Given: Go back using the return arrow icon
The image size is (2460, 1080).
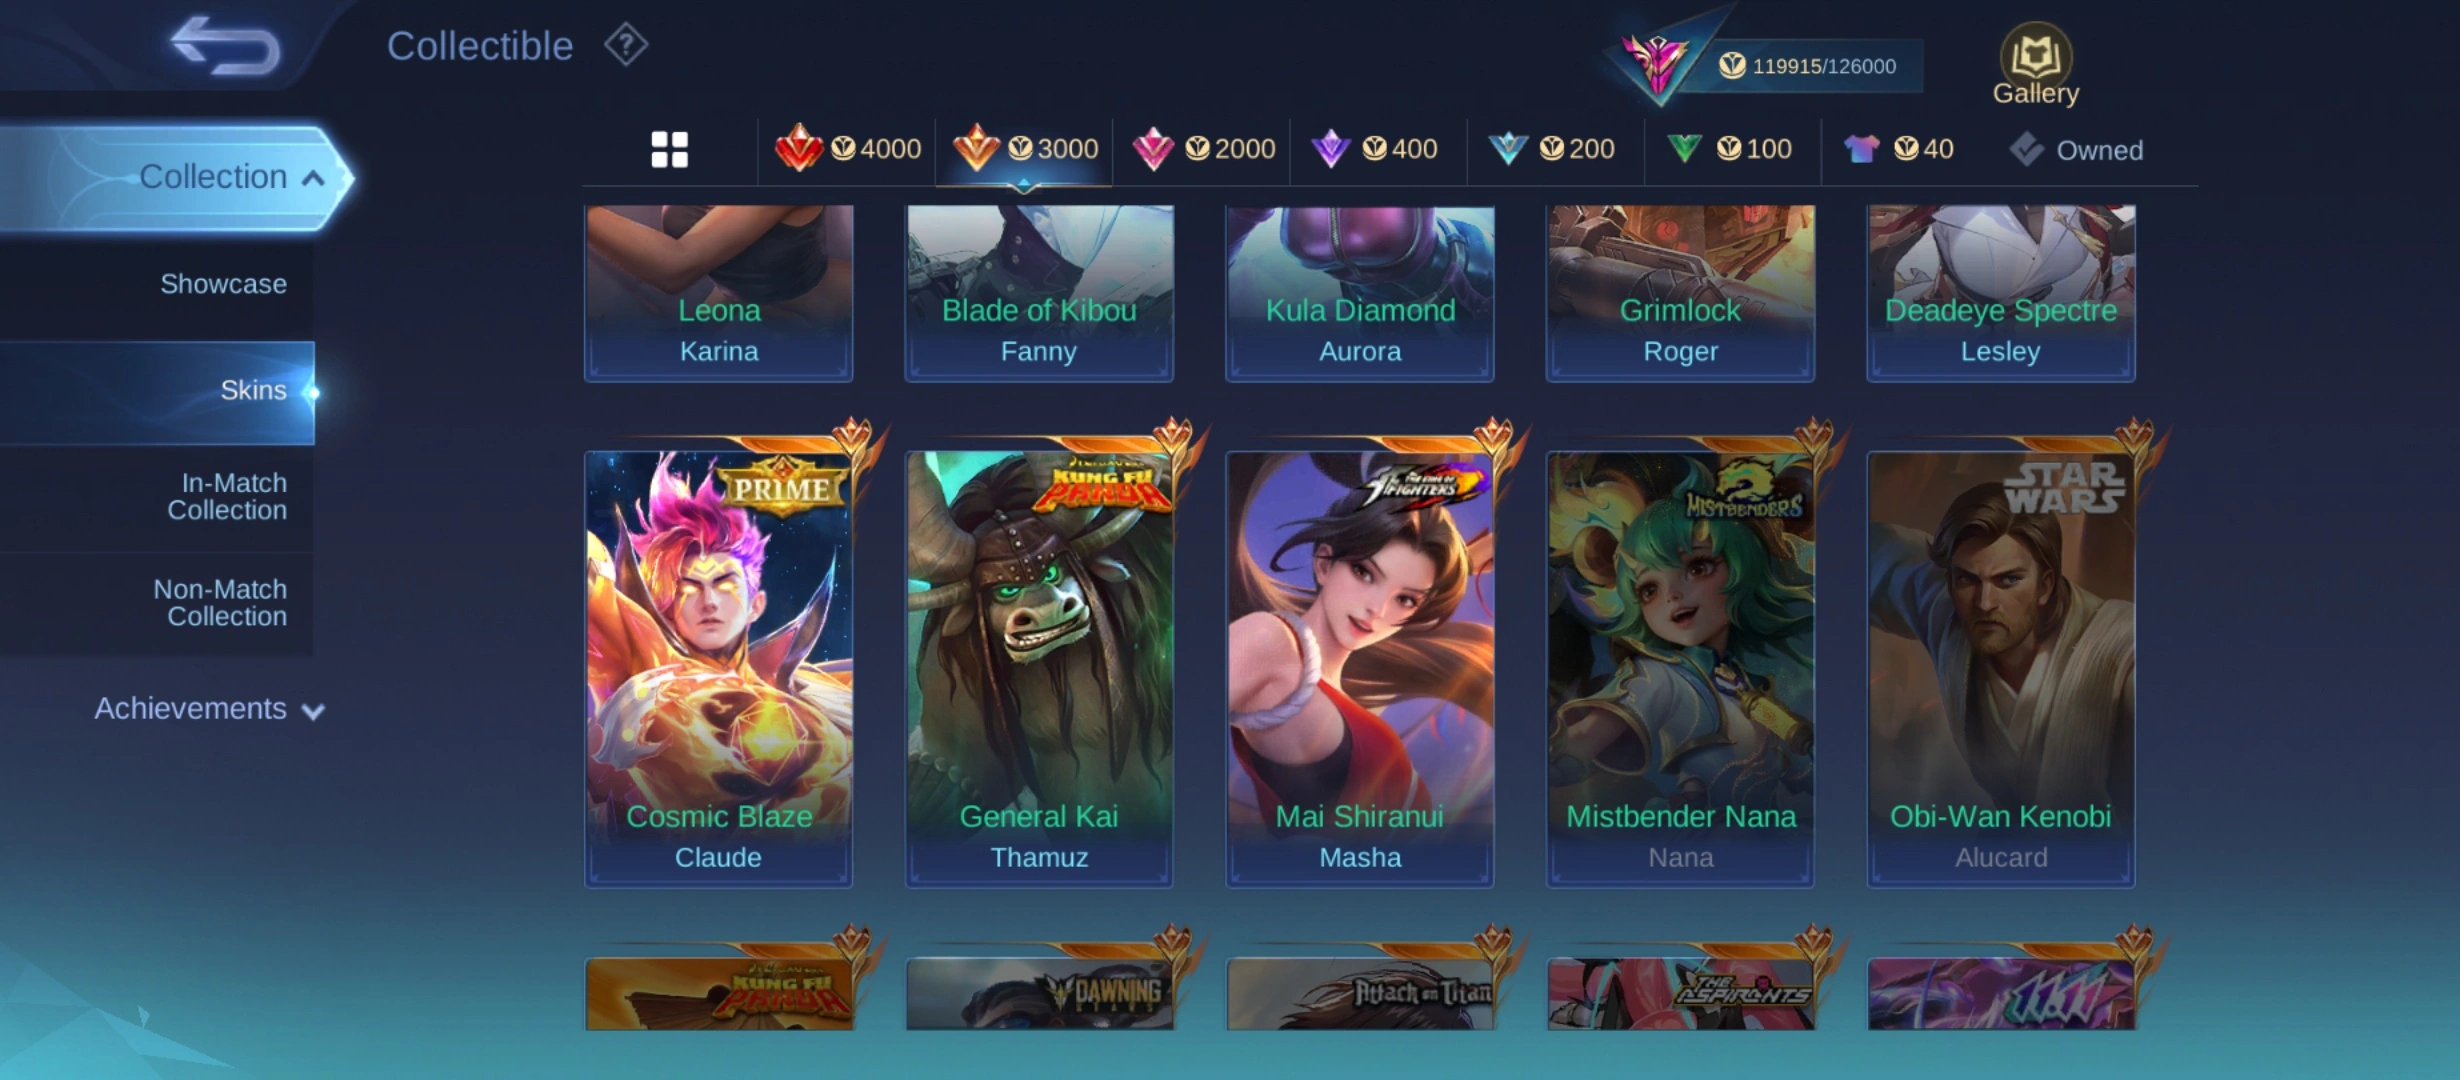Looking at the screenshot, I should point(225,45).
